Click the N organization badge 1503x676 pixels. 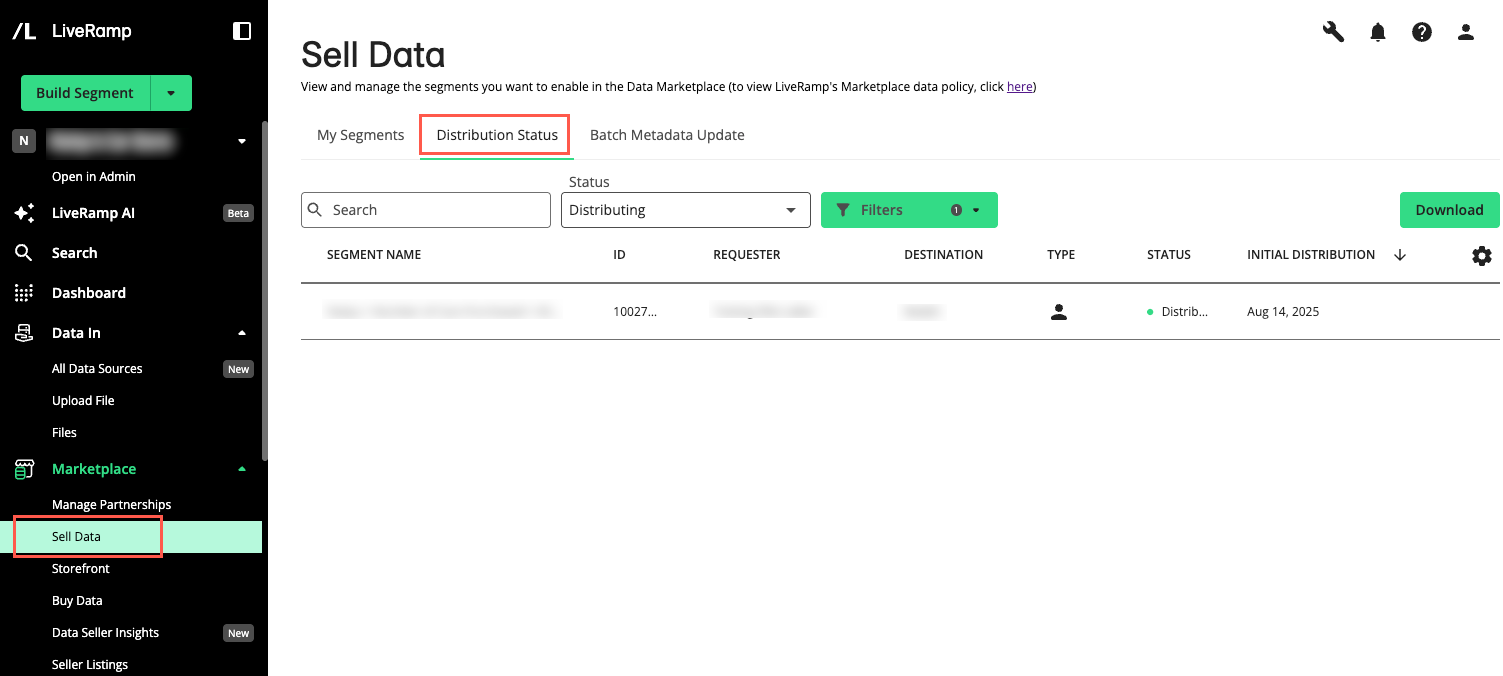pos(23,141)
